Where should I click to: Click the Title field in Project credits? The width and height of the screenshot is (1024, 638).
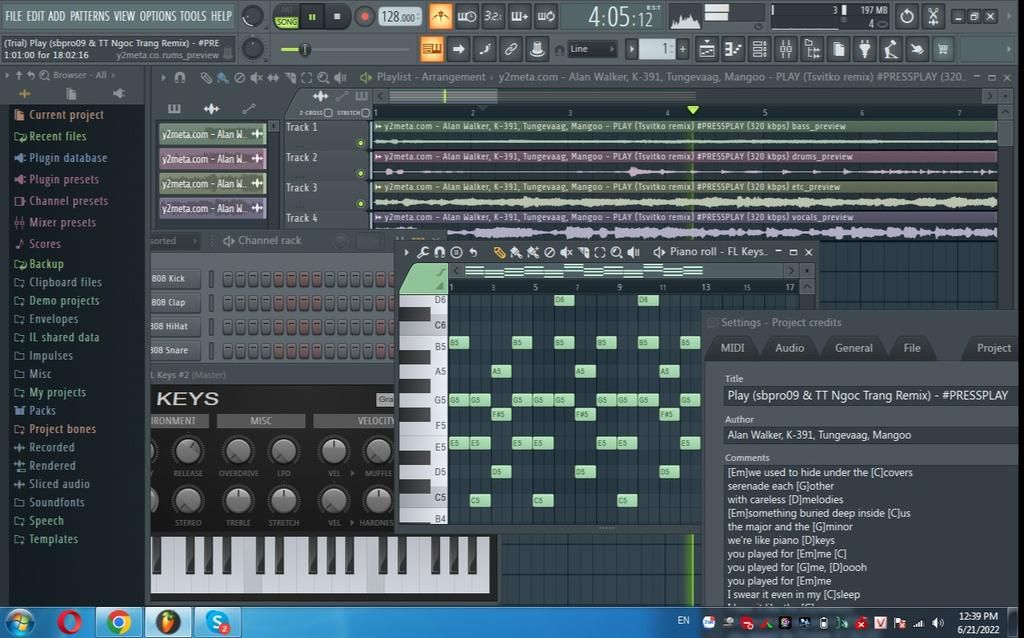[871, 396]
